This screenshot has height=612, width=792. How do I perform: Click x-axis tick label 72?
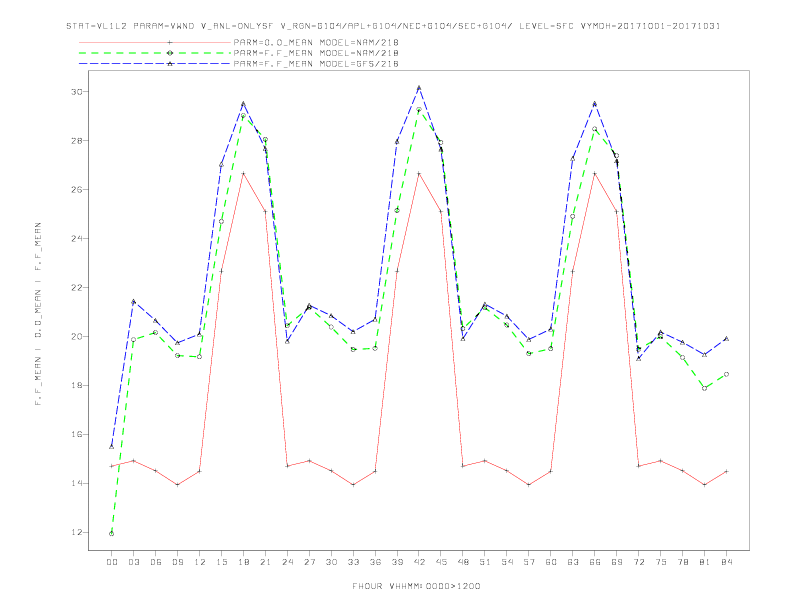point(638,562)
